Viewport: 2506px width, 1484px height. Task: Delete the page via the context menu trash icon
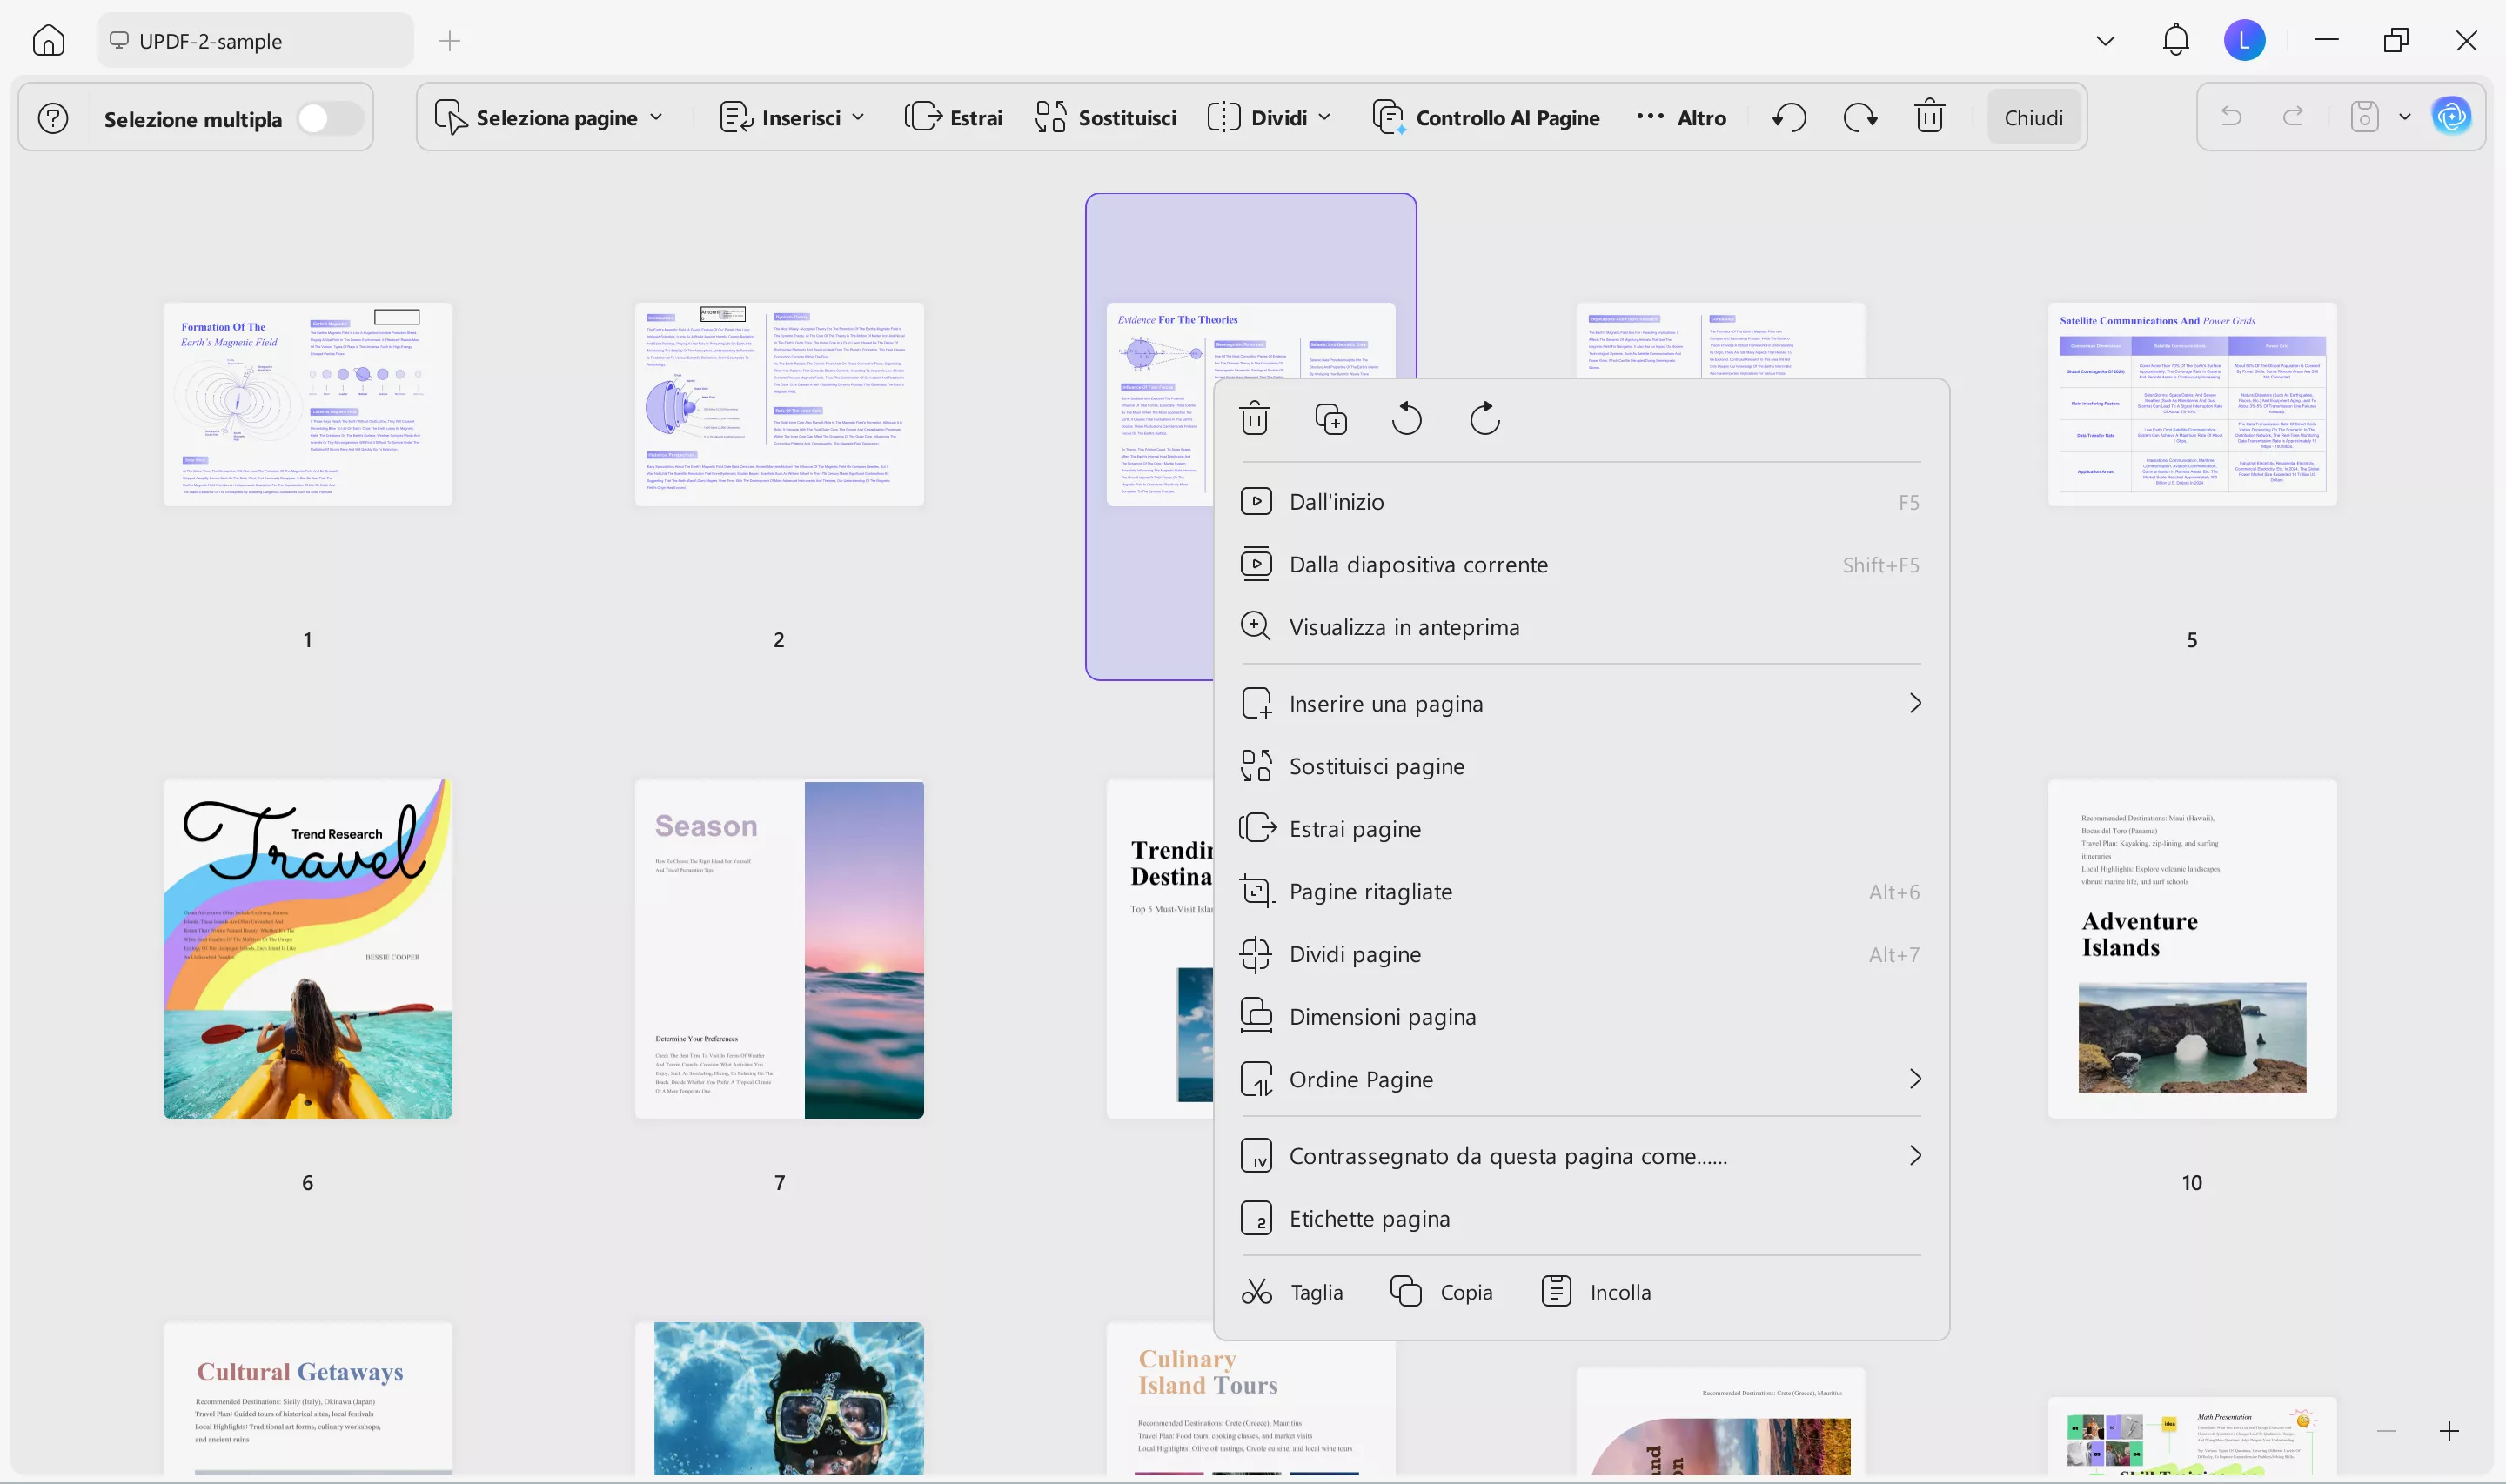(x=1255, y=417)
